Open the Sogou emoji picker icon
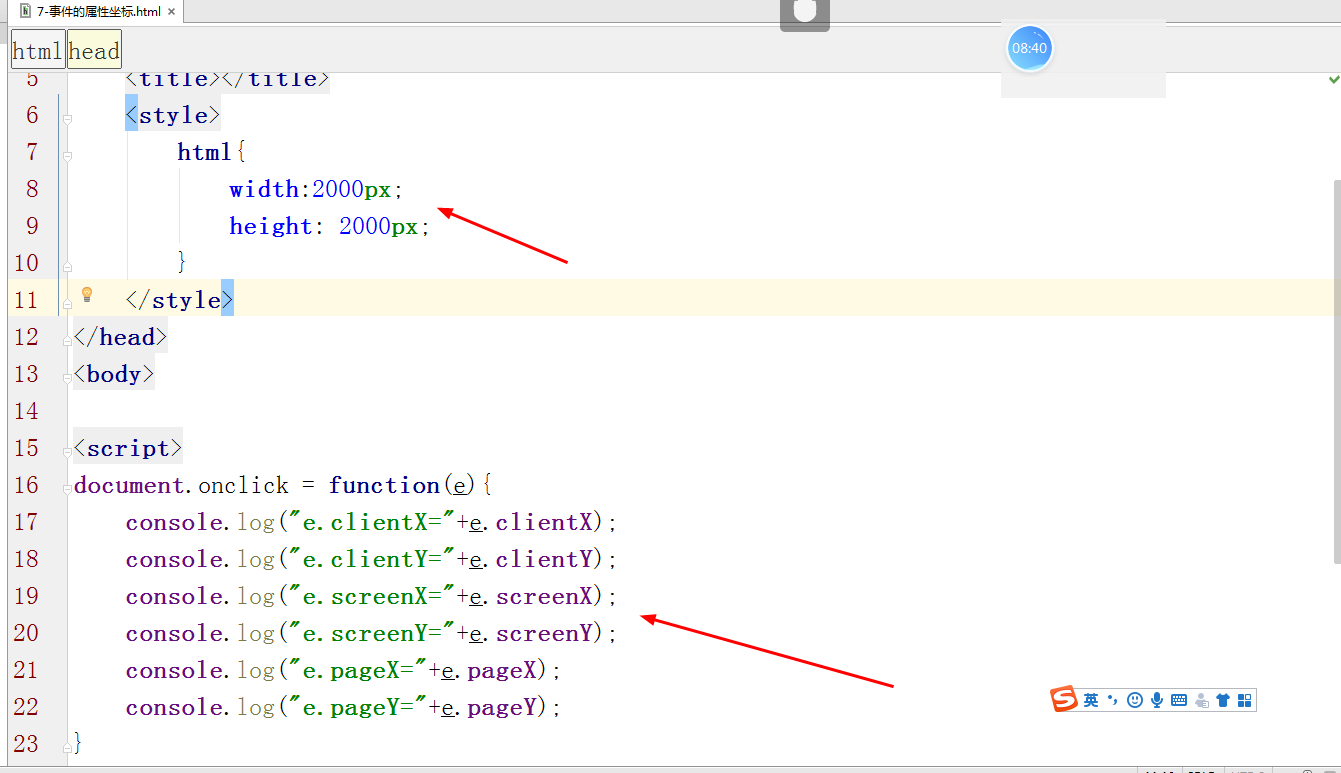Viewport: 1341px width, 773px height. (1134, 699)
